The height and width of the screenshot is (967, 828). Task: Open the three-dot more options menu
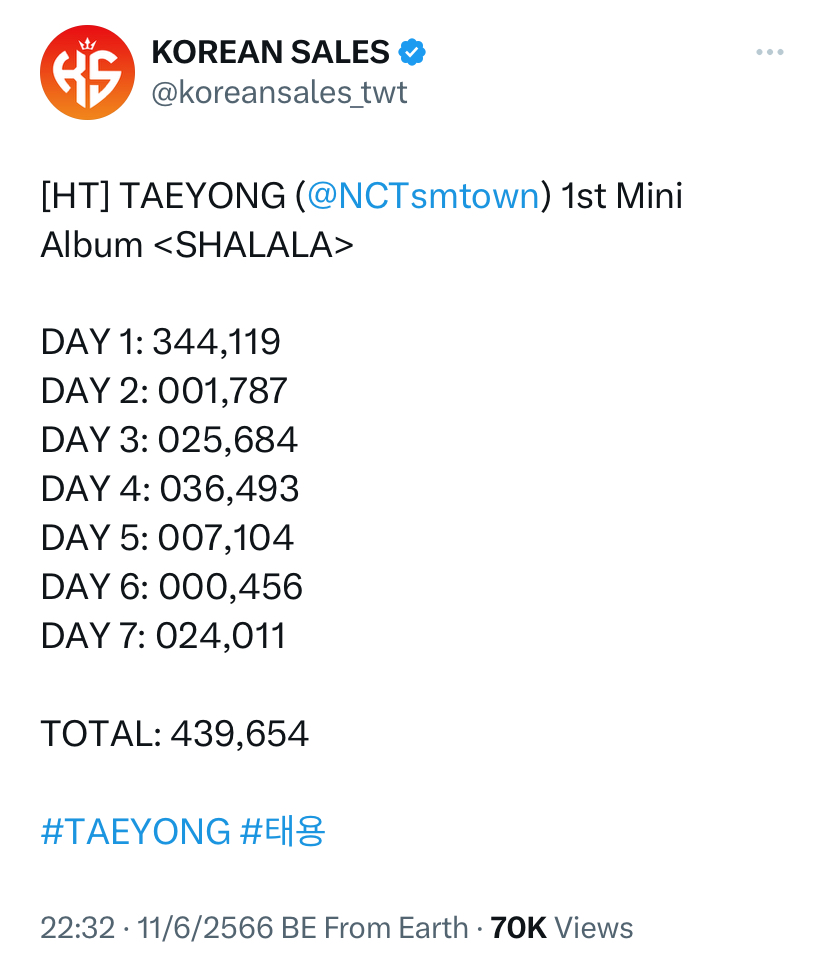click(x=769, y=52)
